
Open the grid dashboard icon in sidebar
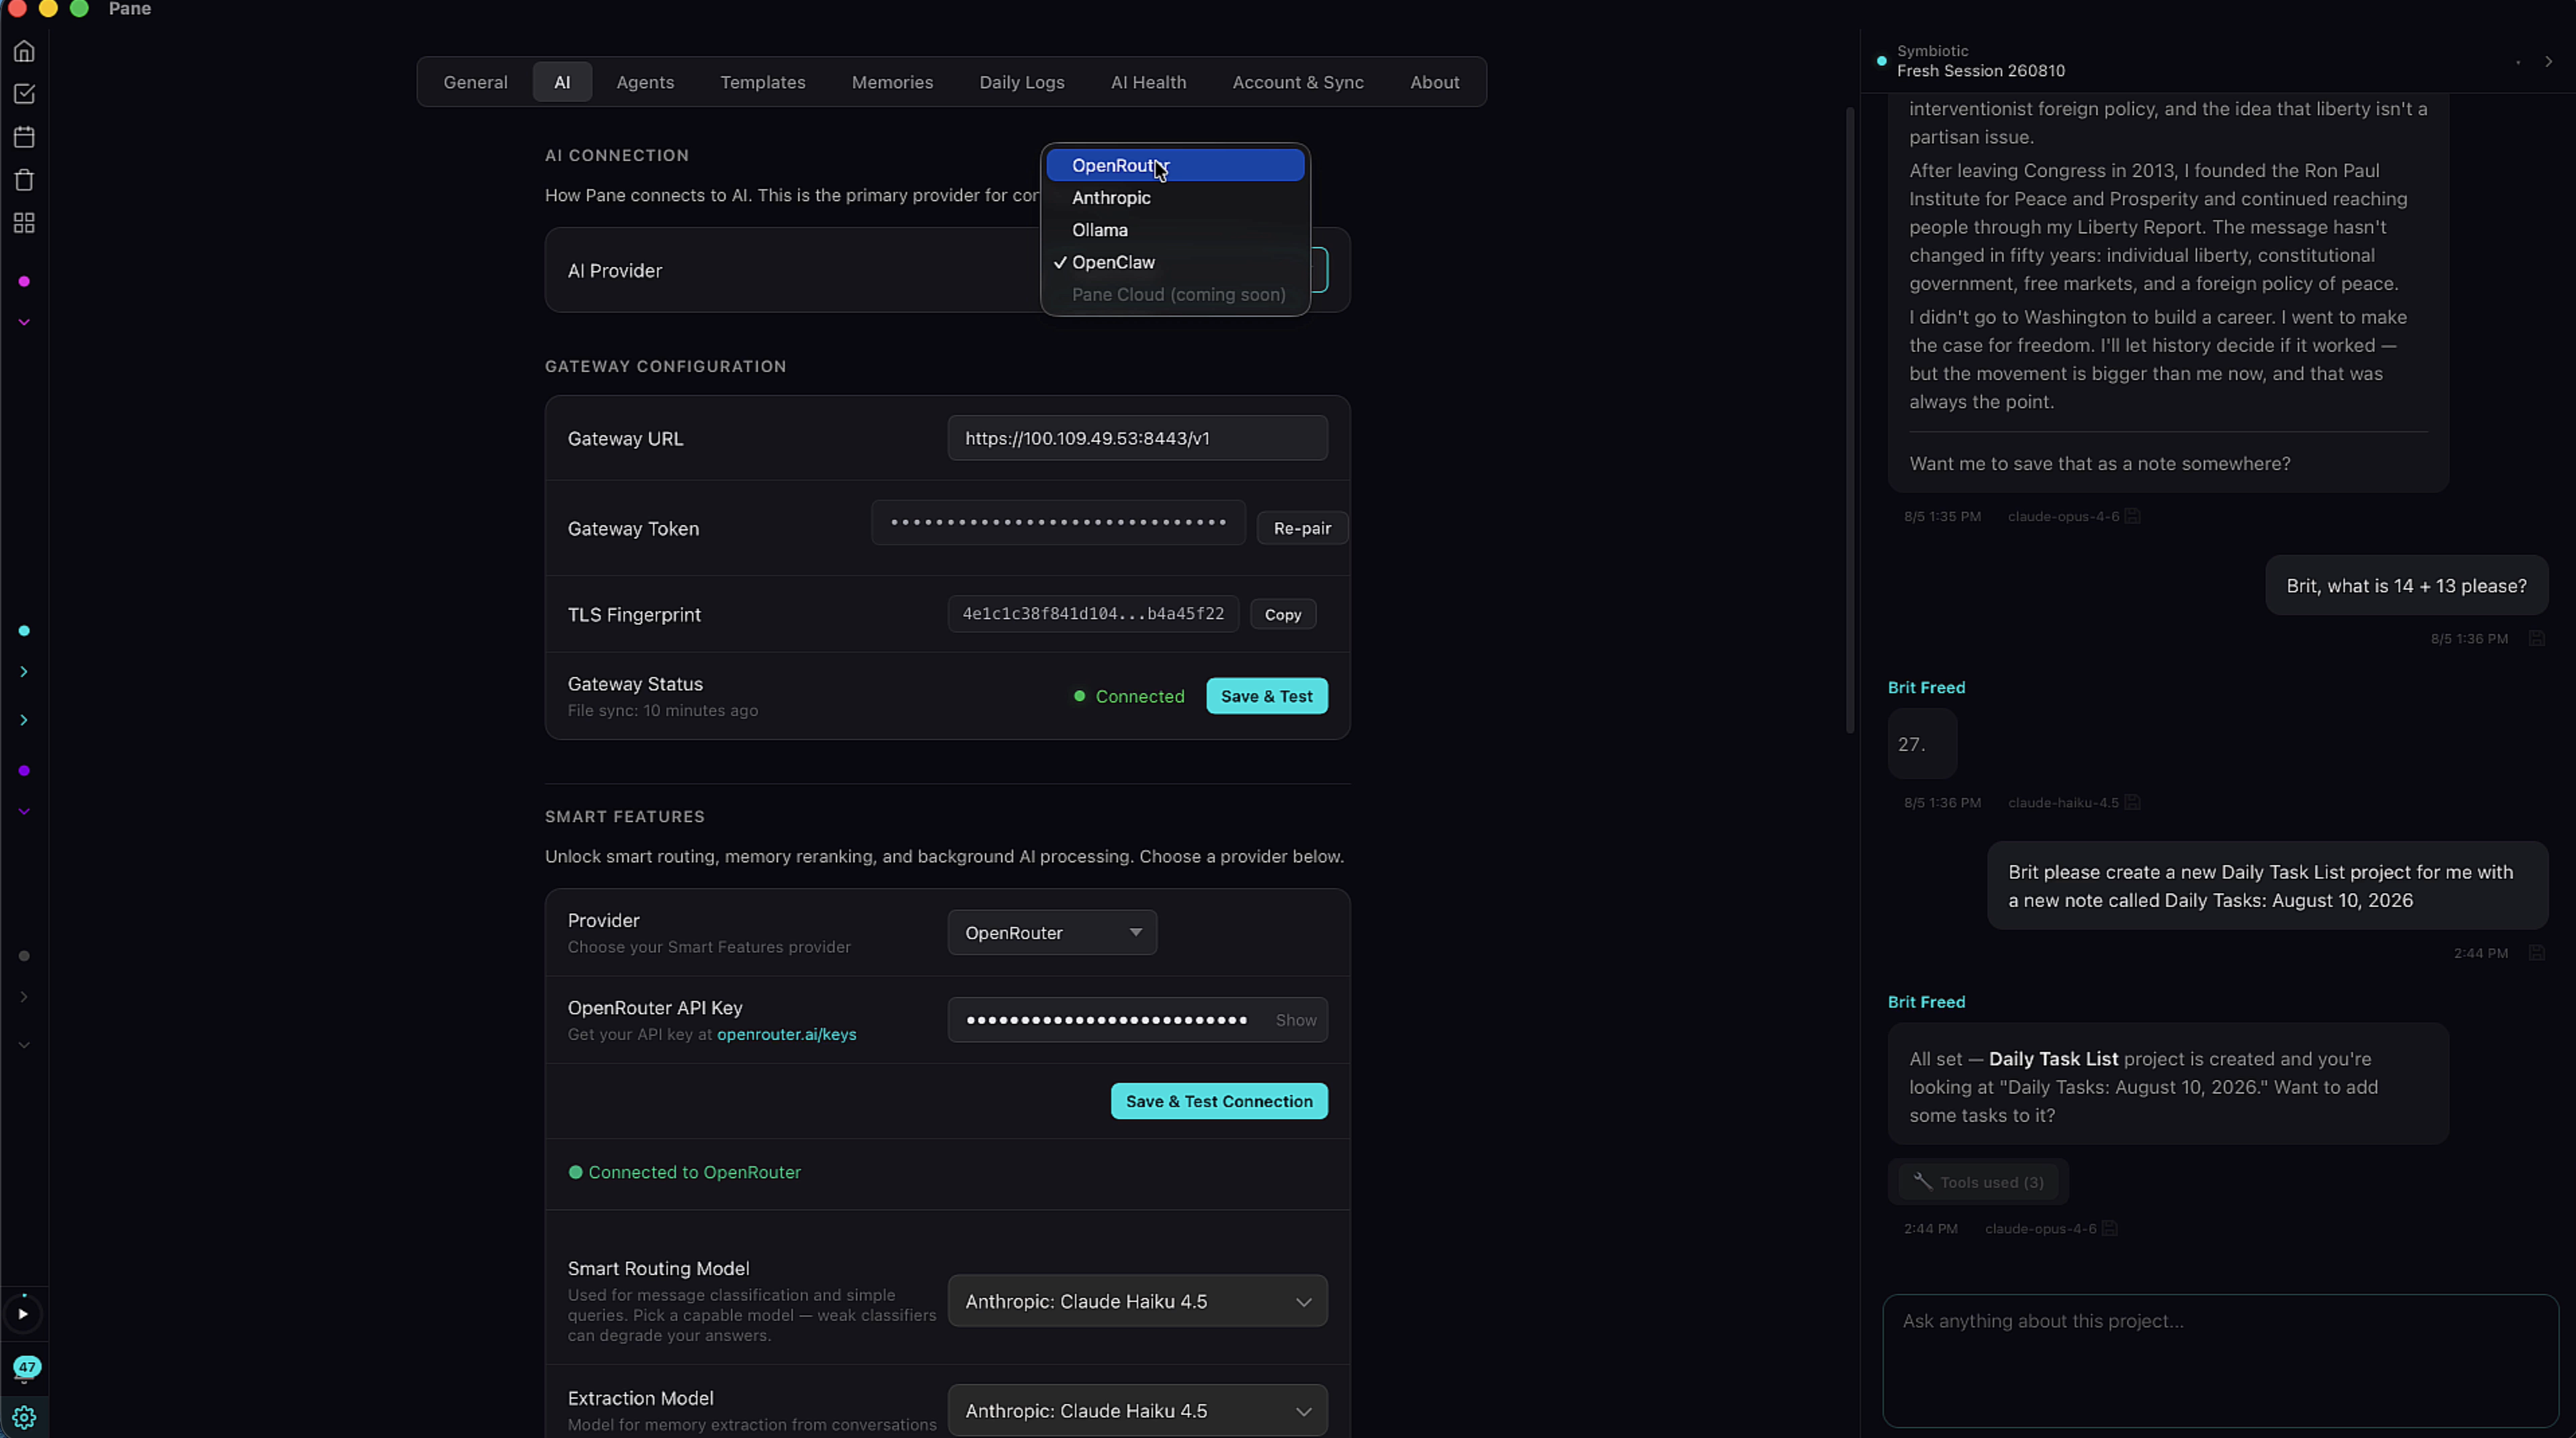24,223
